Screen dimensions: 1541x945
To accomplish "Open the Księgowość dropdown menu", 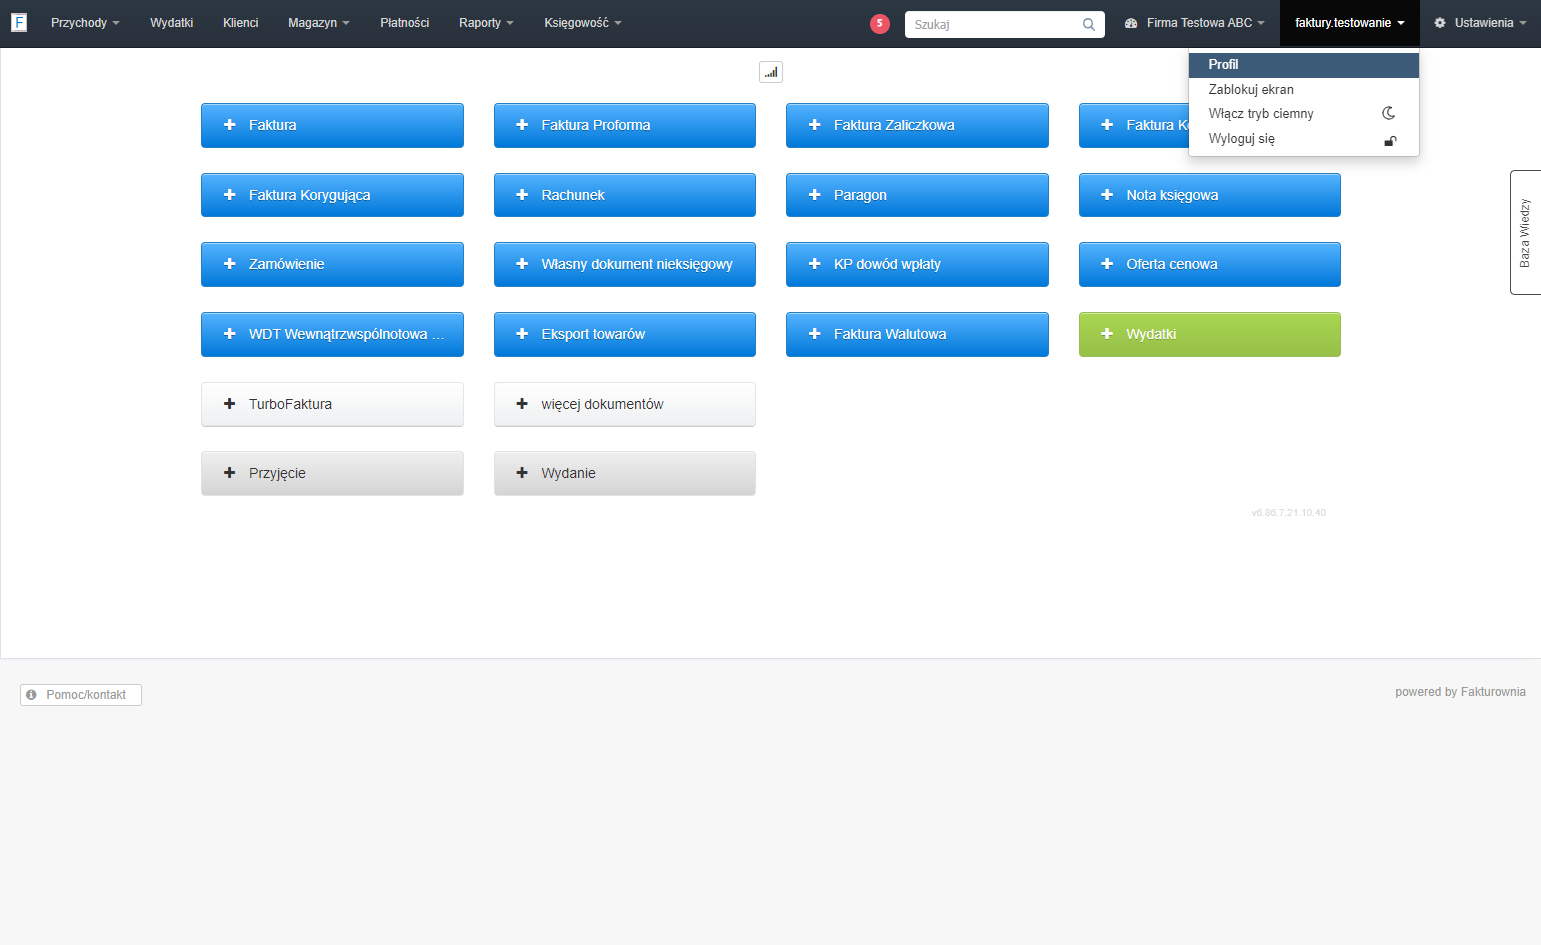I will click(x=583, y=23).
